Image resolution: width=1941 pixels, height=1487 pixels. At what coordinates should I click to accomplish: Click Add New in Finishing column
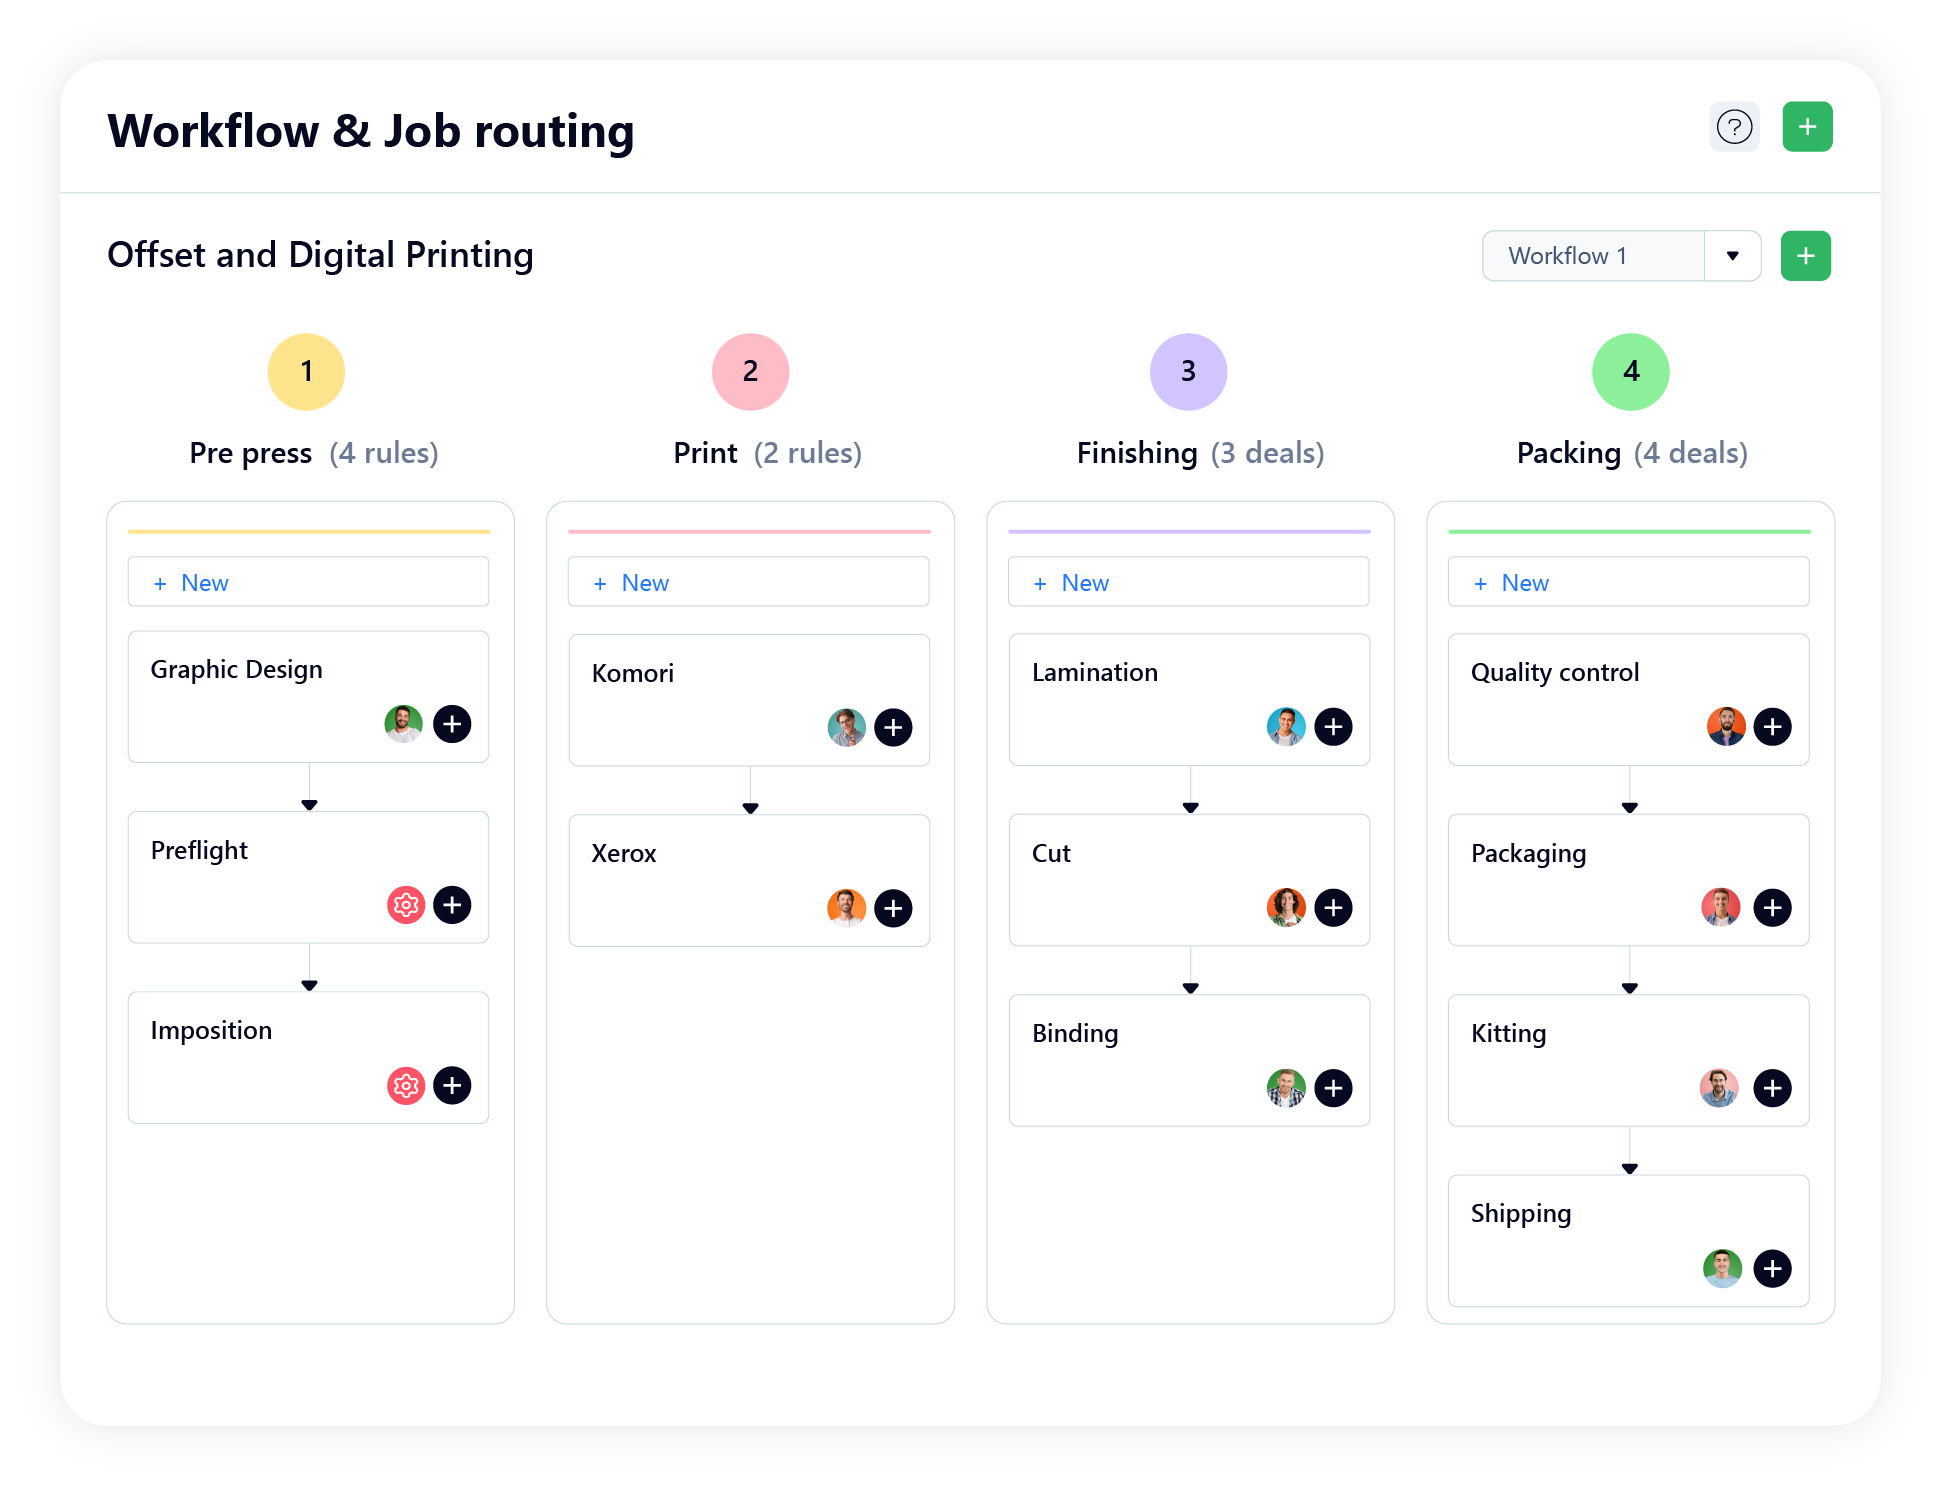click(x=1084, y=583)
